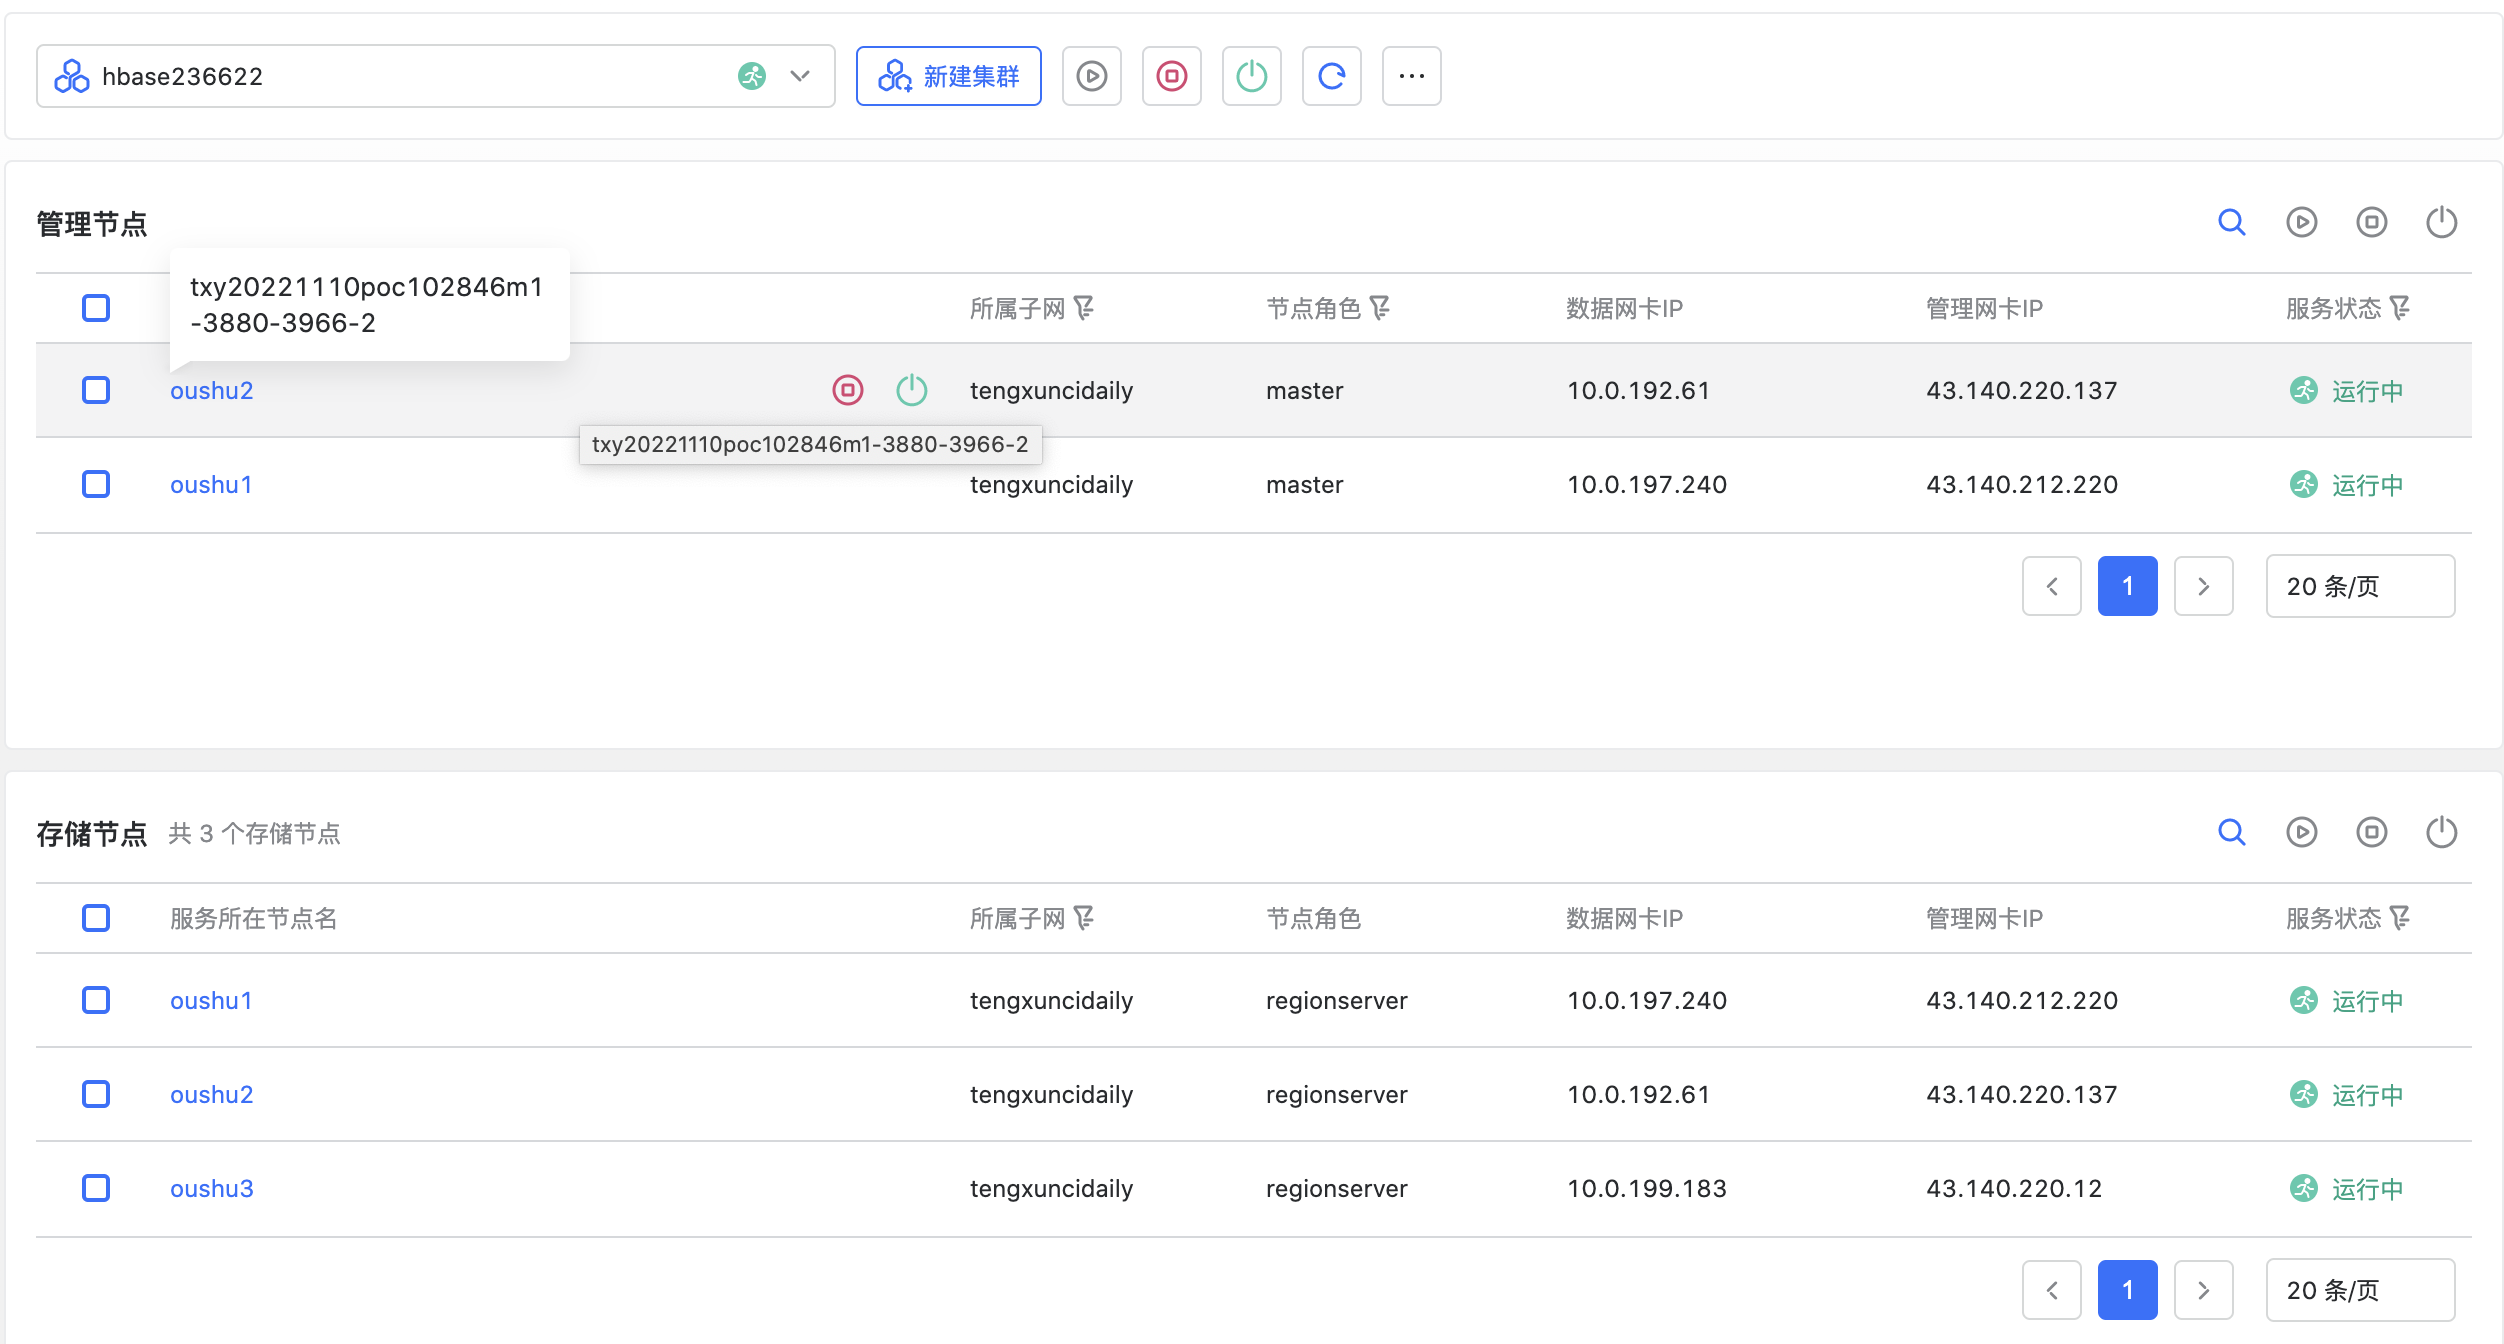Screen dimensions: 2504x1344
Task: Check the oushu1 regionserver row checkbox
Action: (96, 1000)
